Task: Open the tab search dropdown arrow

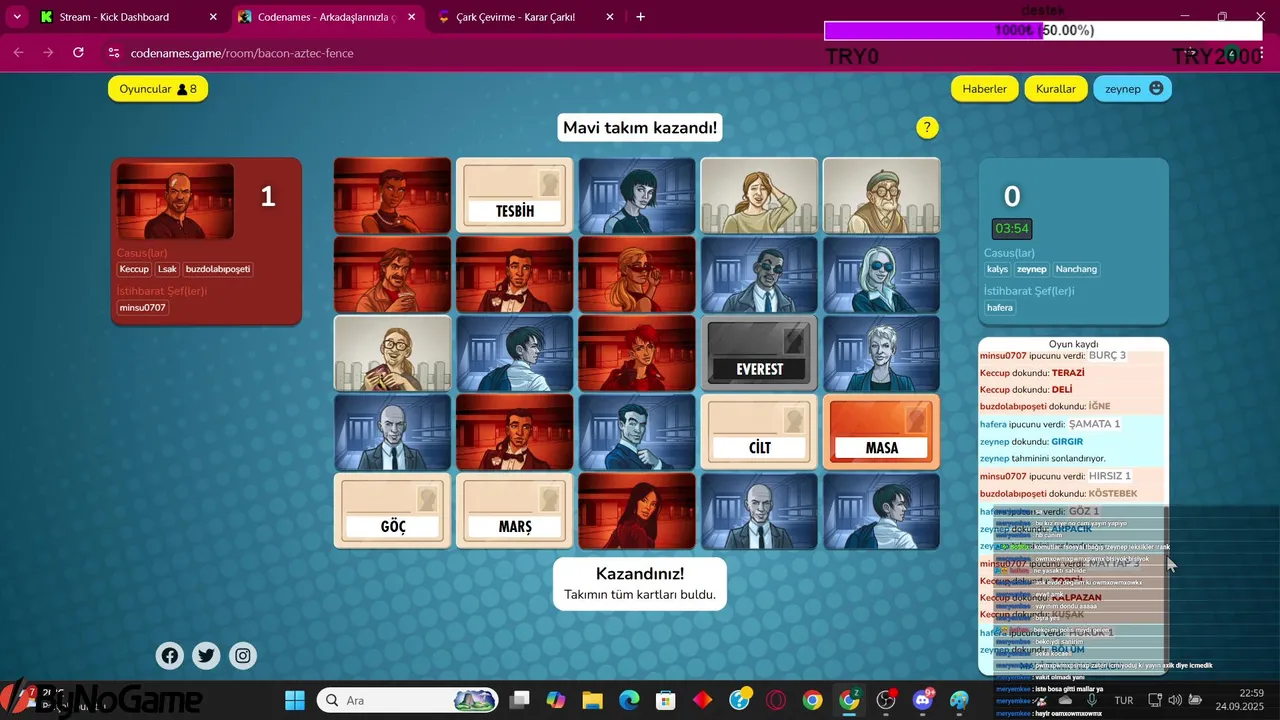Action: pos(17,17)
